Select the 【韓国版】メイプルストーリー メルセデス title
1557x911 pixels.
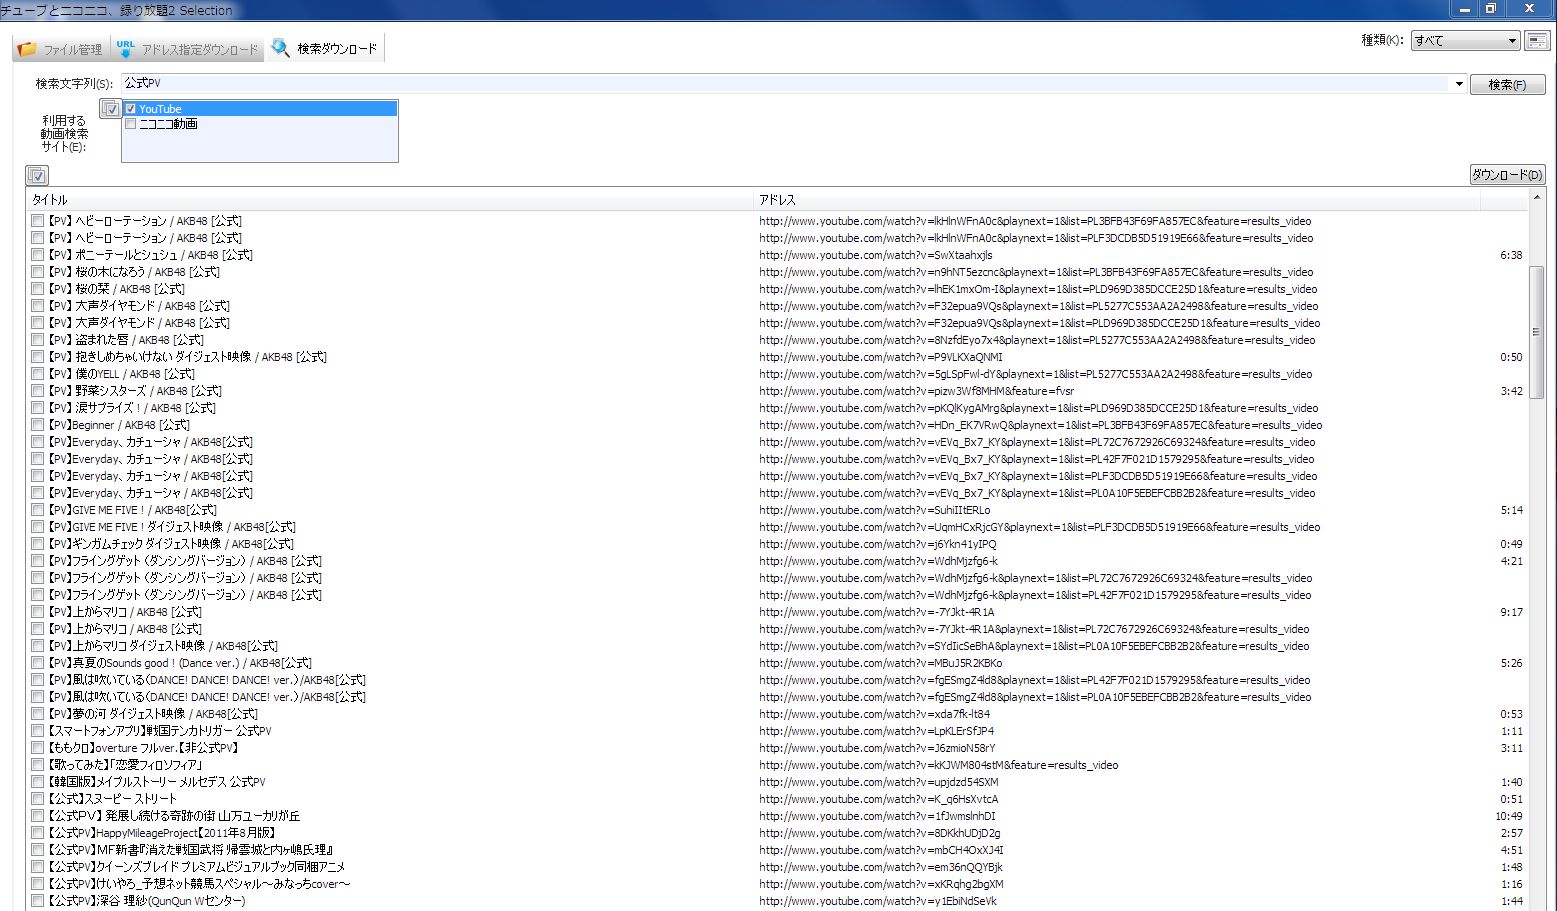(x=156, y=782)
